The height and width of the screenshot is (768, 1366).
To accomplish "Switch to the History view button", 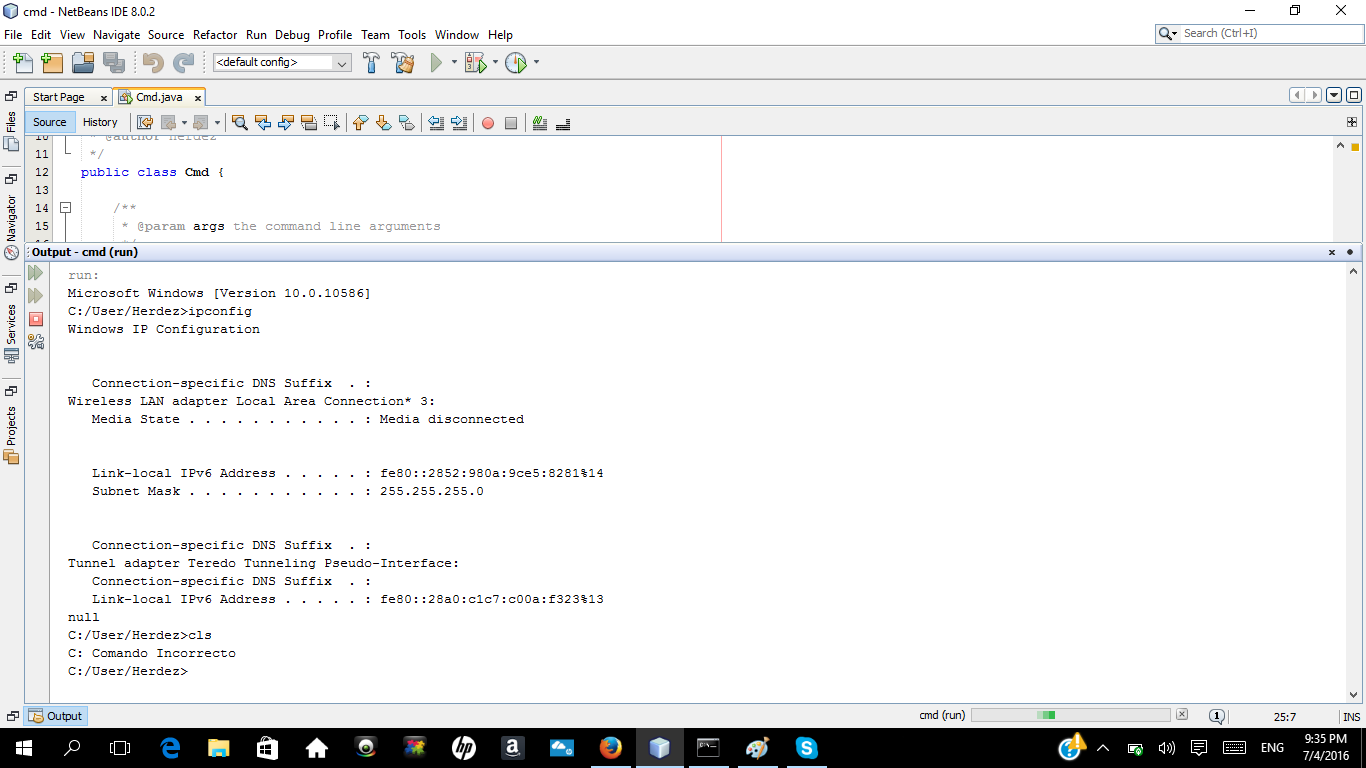I will pyautogui.click(x=100, y=122).
